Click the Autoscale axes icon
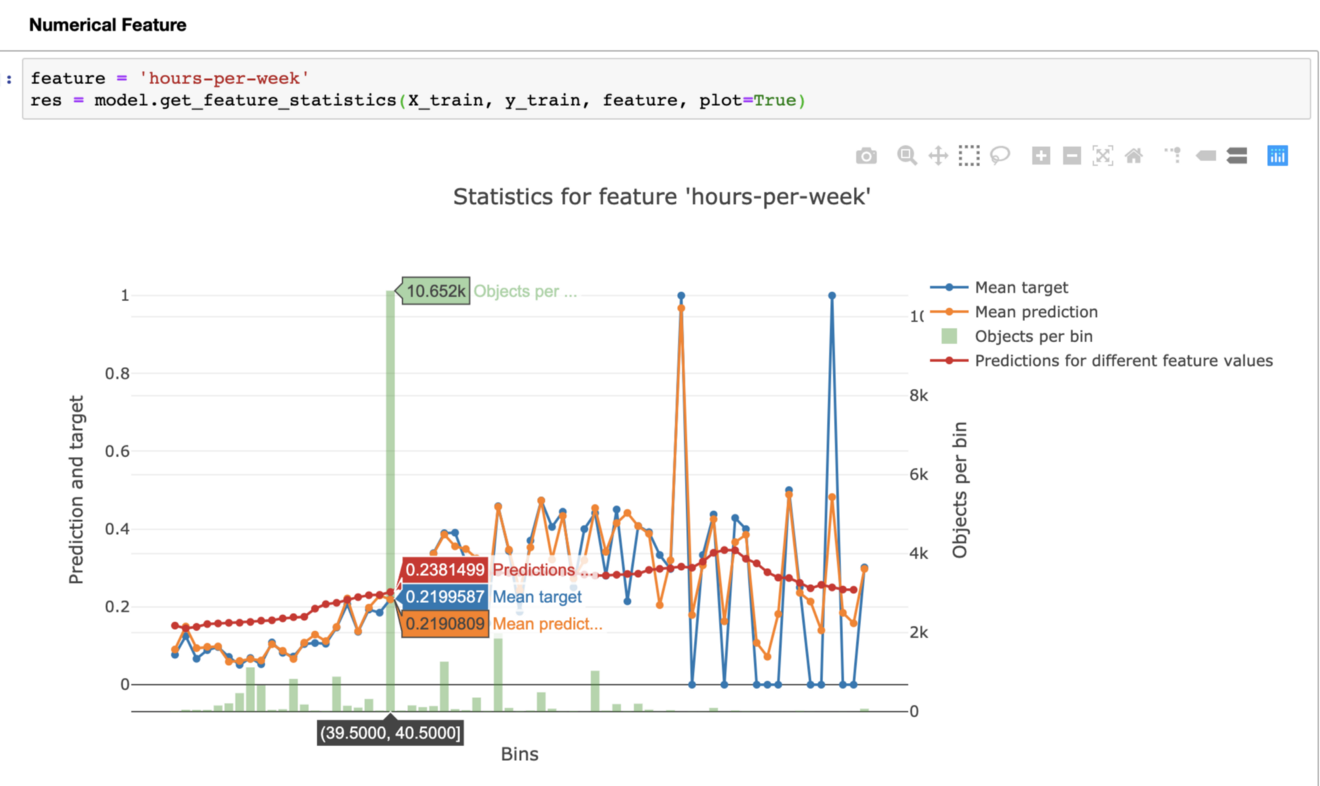 (1103, 156)
